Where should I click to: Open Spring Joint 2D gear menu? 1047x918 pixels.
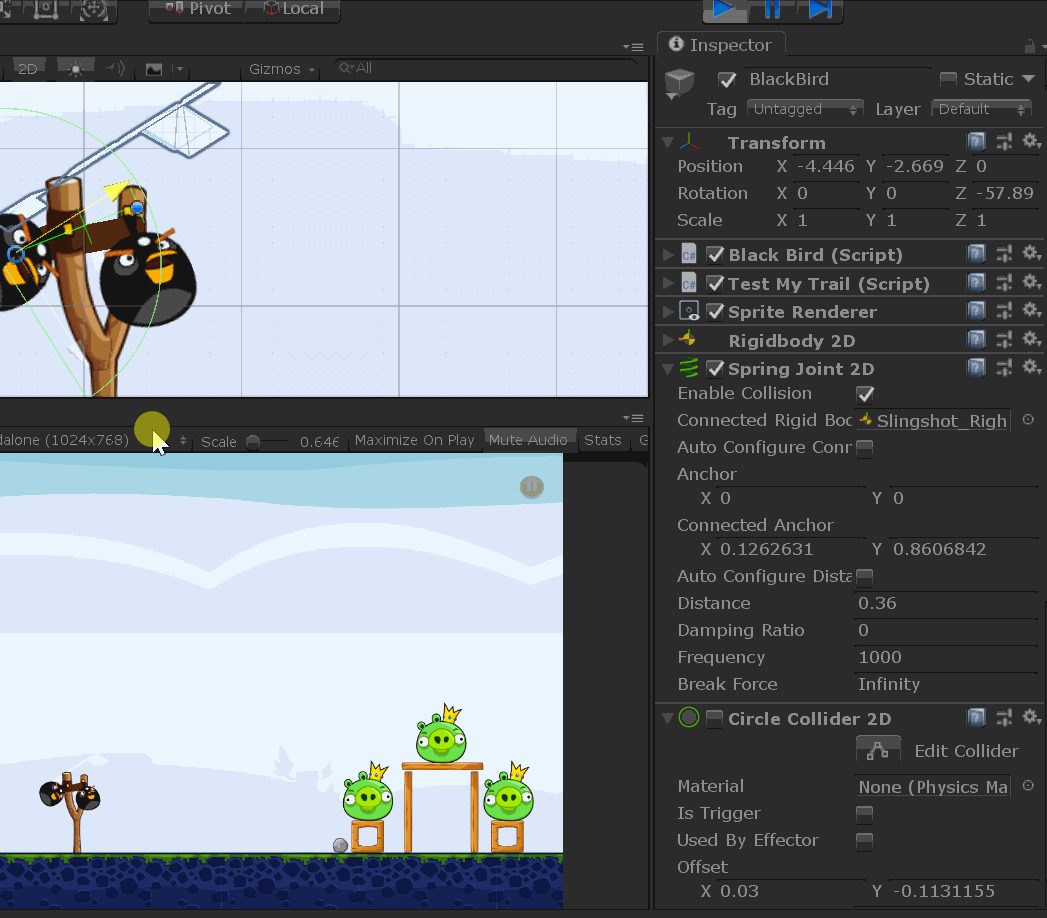click(1031, 367)
